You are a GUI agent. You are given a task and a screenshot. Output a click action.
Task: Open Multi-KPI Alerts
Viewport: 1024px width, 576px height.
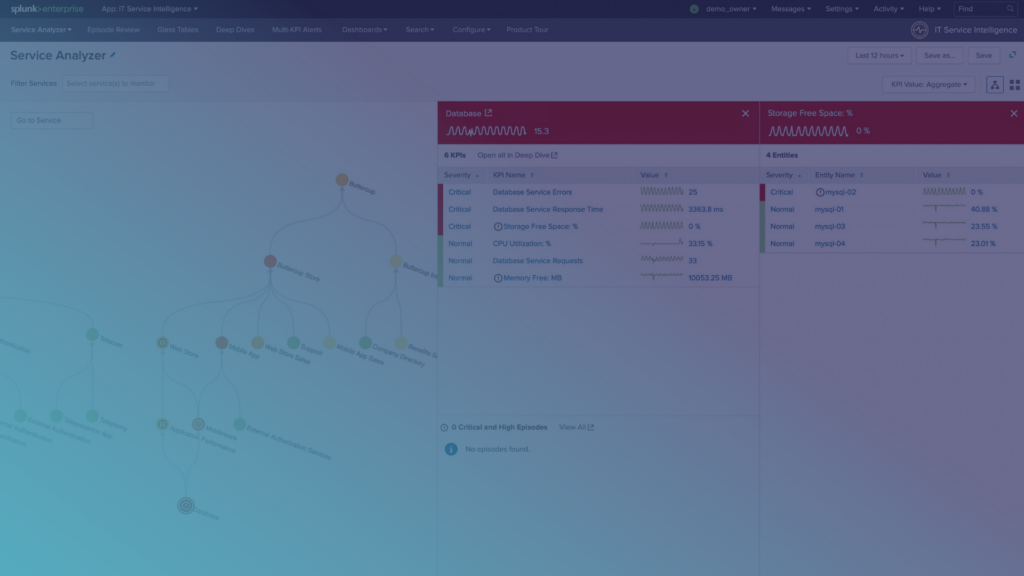296,30
